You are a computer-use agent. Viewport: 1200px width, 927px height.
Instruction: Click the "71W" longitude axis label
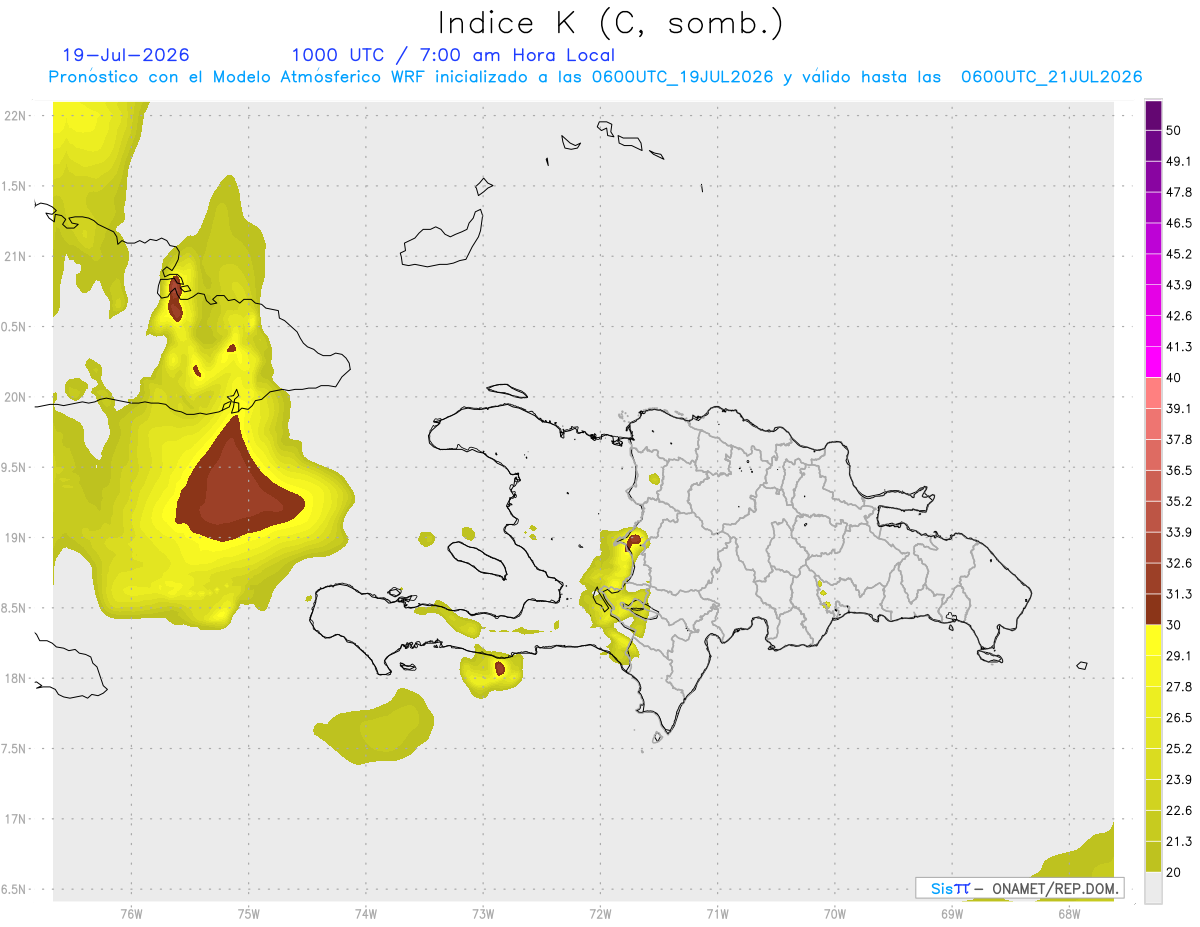[717, 914]
